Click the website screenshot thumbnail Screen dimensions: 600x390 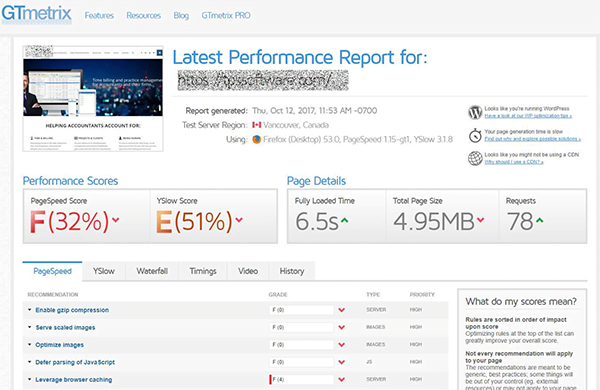93,98
